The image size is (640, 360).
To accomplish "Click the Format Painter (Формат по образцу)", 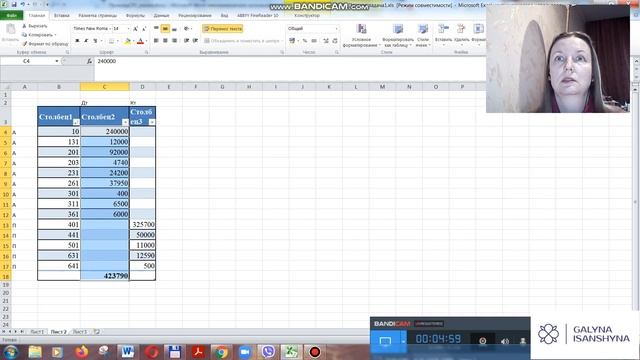I will [45, 44].
